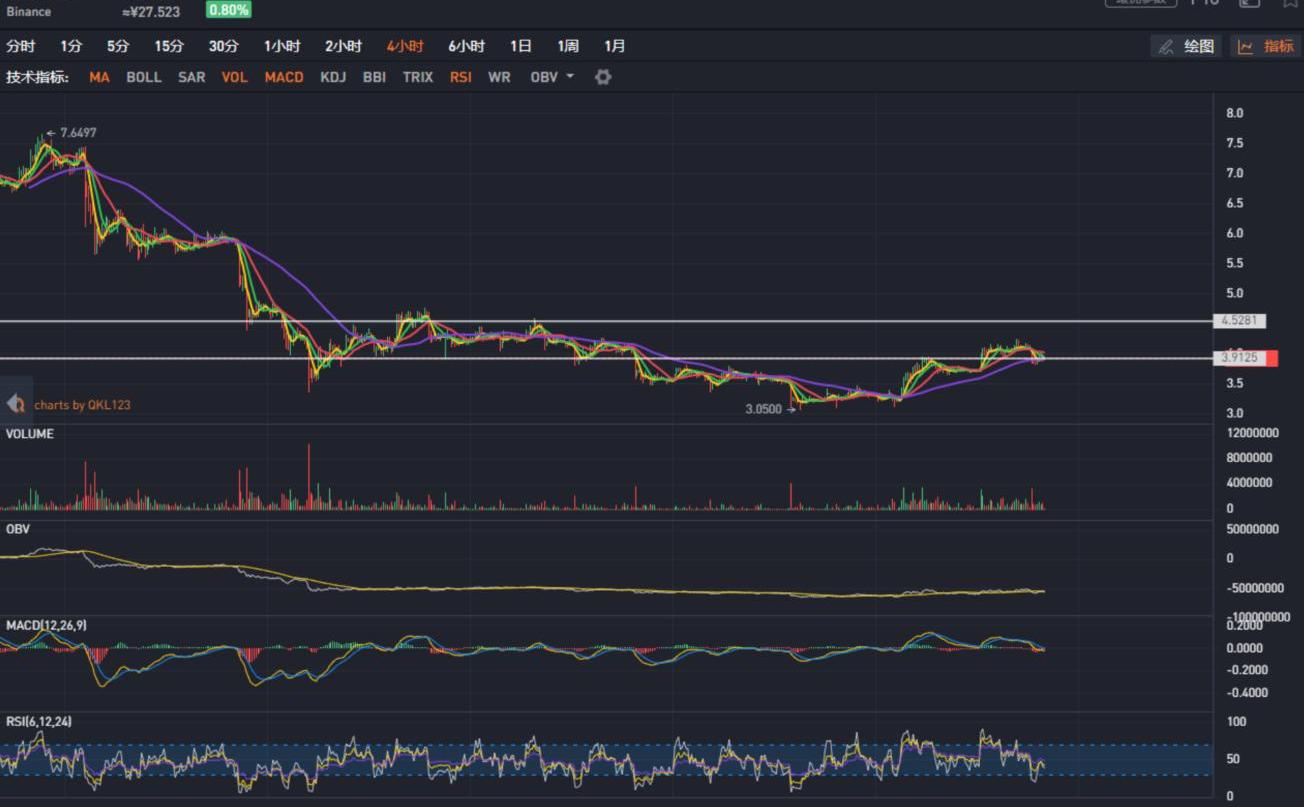Click the 4.5281 price line label

pyautogui.click(x=1239, y=321)
